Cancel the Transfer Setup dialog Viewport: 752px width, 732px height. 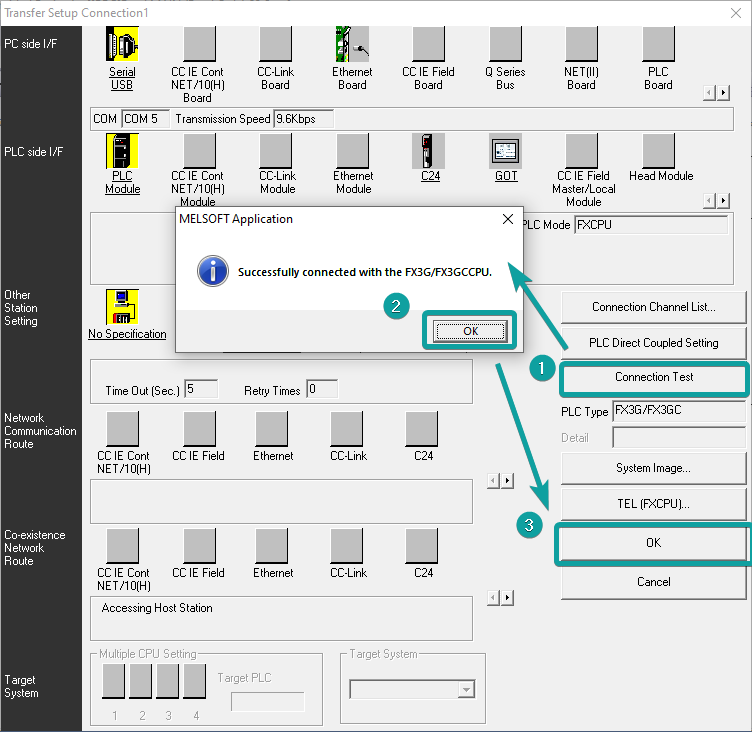coord(654,581)
